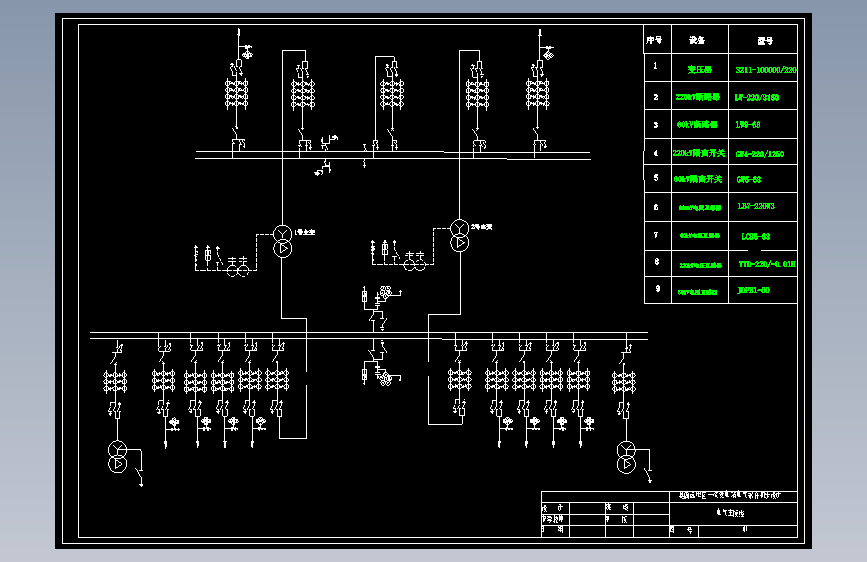Click the serial number '6' cell in the table
The height and width of the screenshot is (562, 867).
coord(656,207)
